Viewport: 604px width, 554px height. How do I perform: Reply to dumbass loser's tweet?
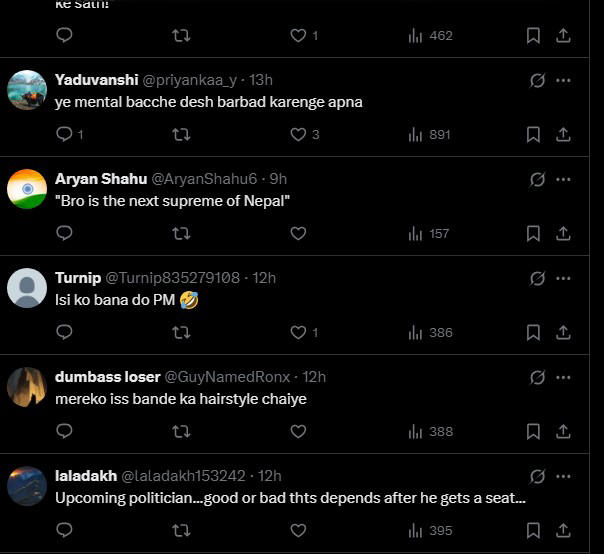64,431
